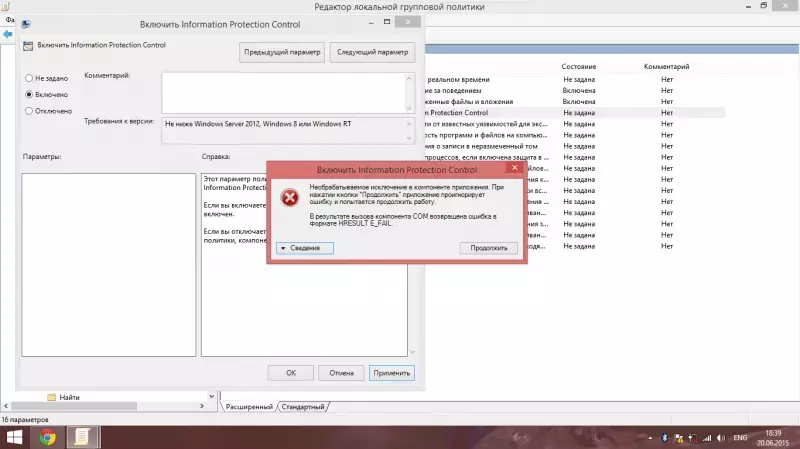Click the ENG language indicator
Viewport: 800px width, 449px height.
click(740, 438)
